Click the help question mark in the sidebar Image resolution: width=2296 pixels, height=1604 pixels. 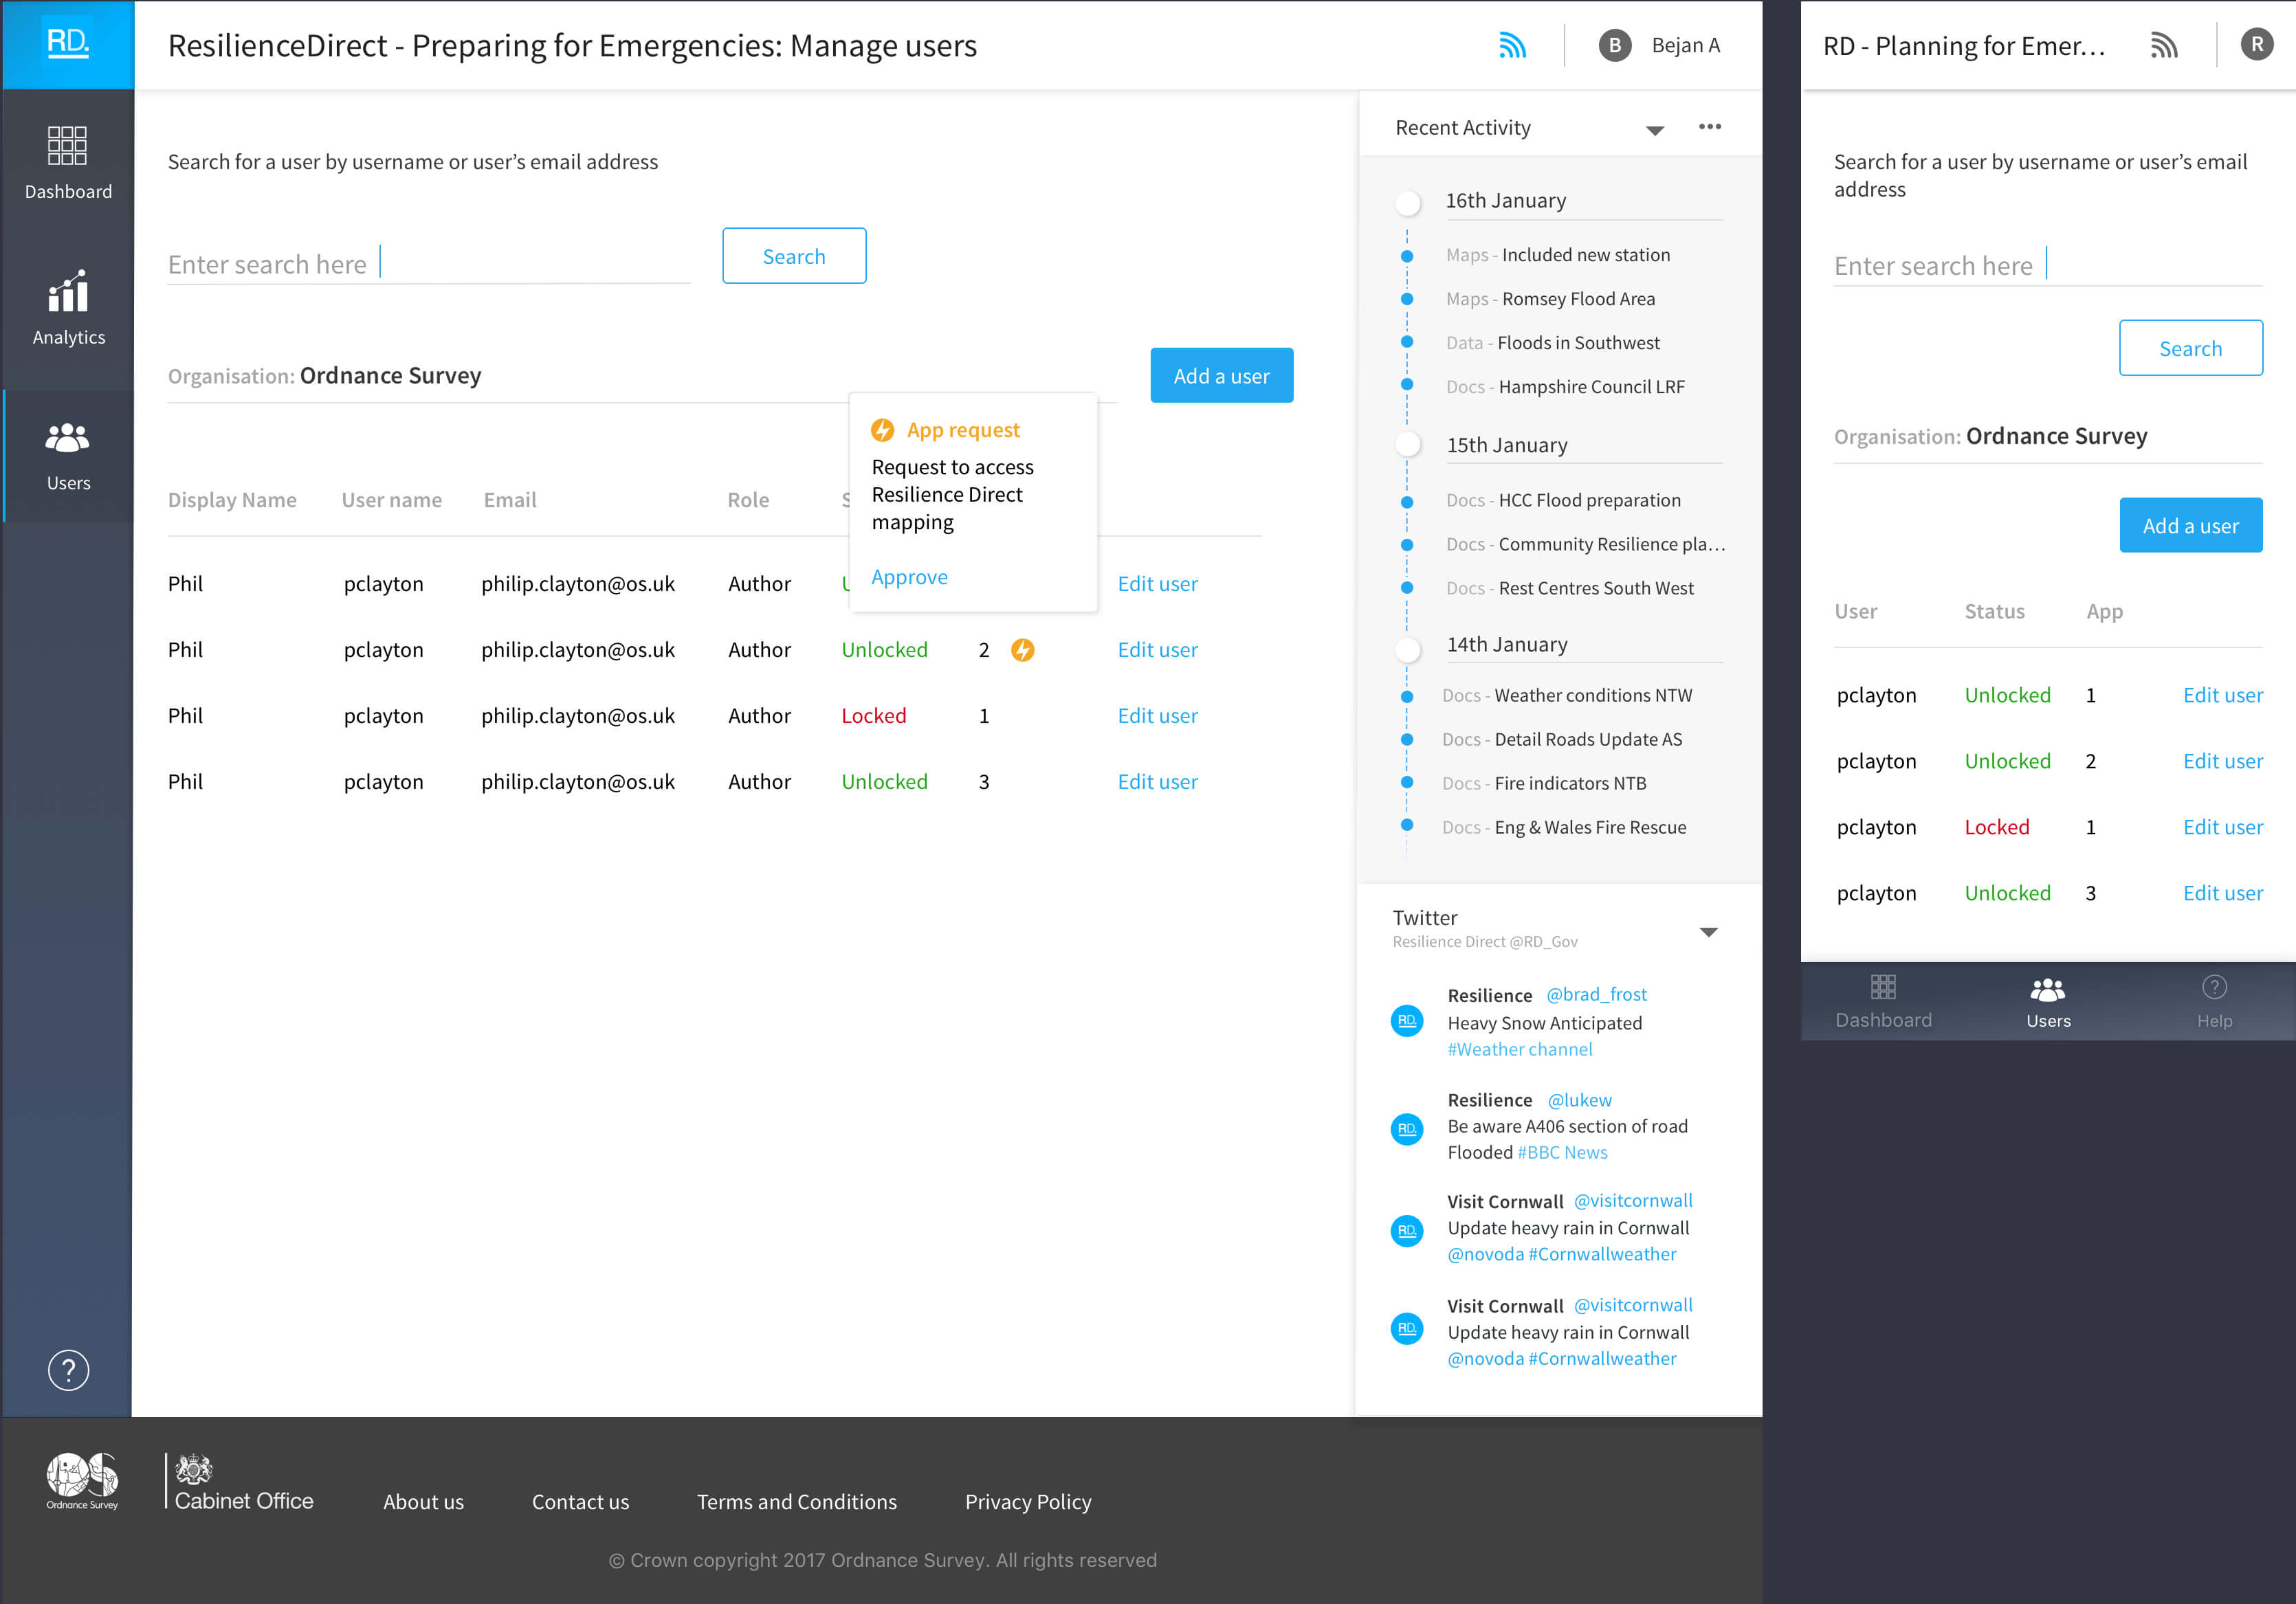click(x=68, y=1370)
